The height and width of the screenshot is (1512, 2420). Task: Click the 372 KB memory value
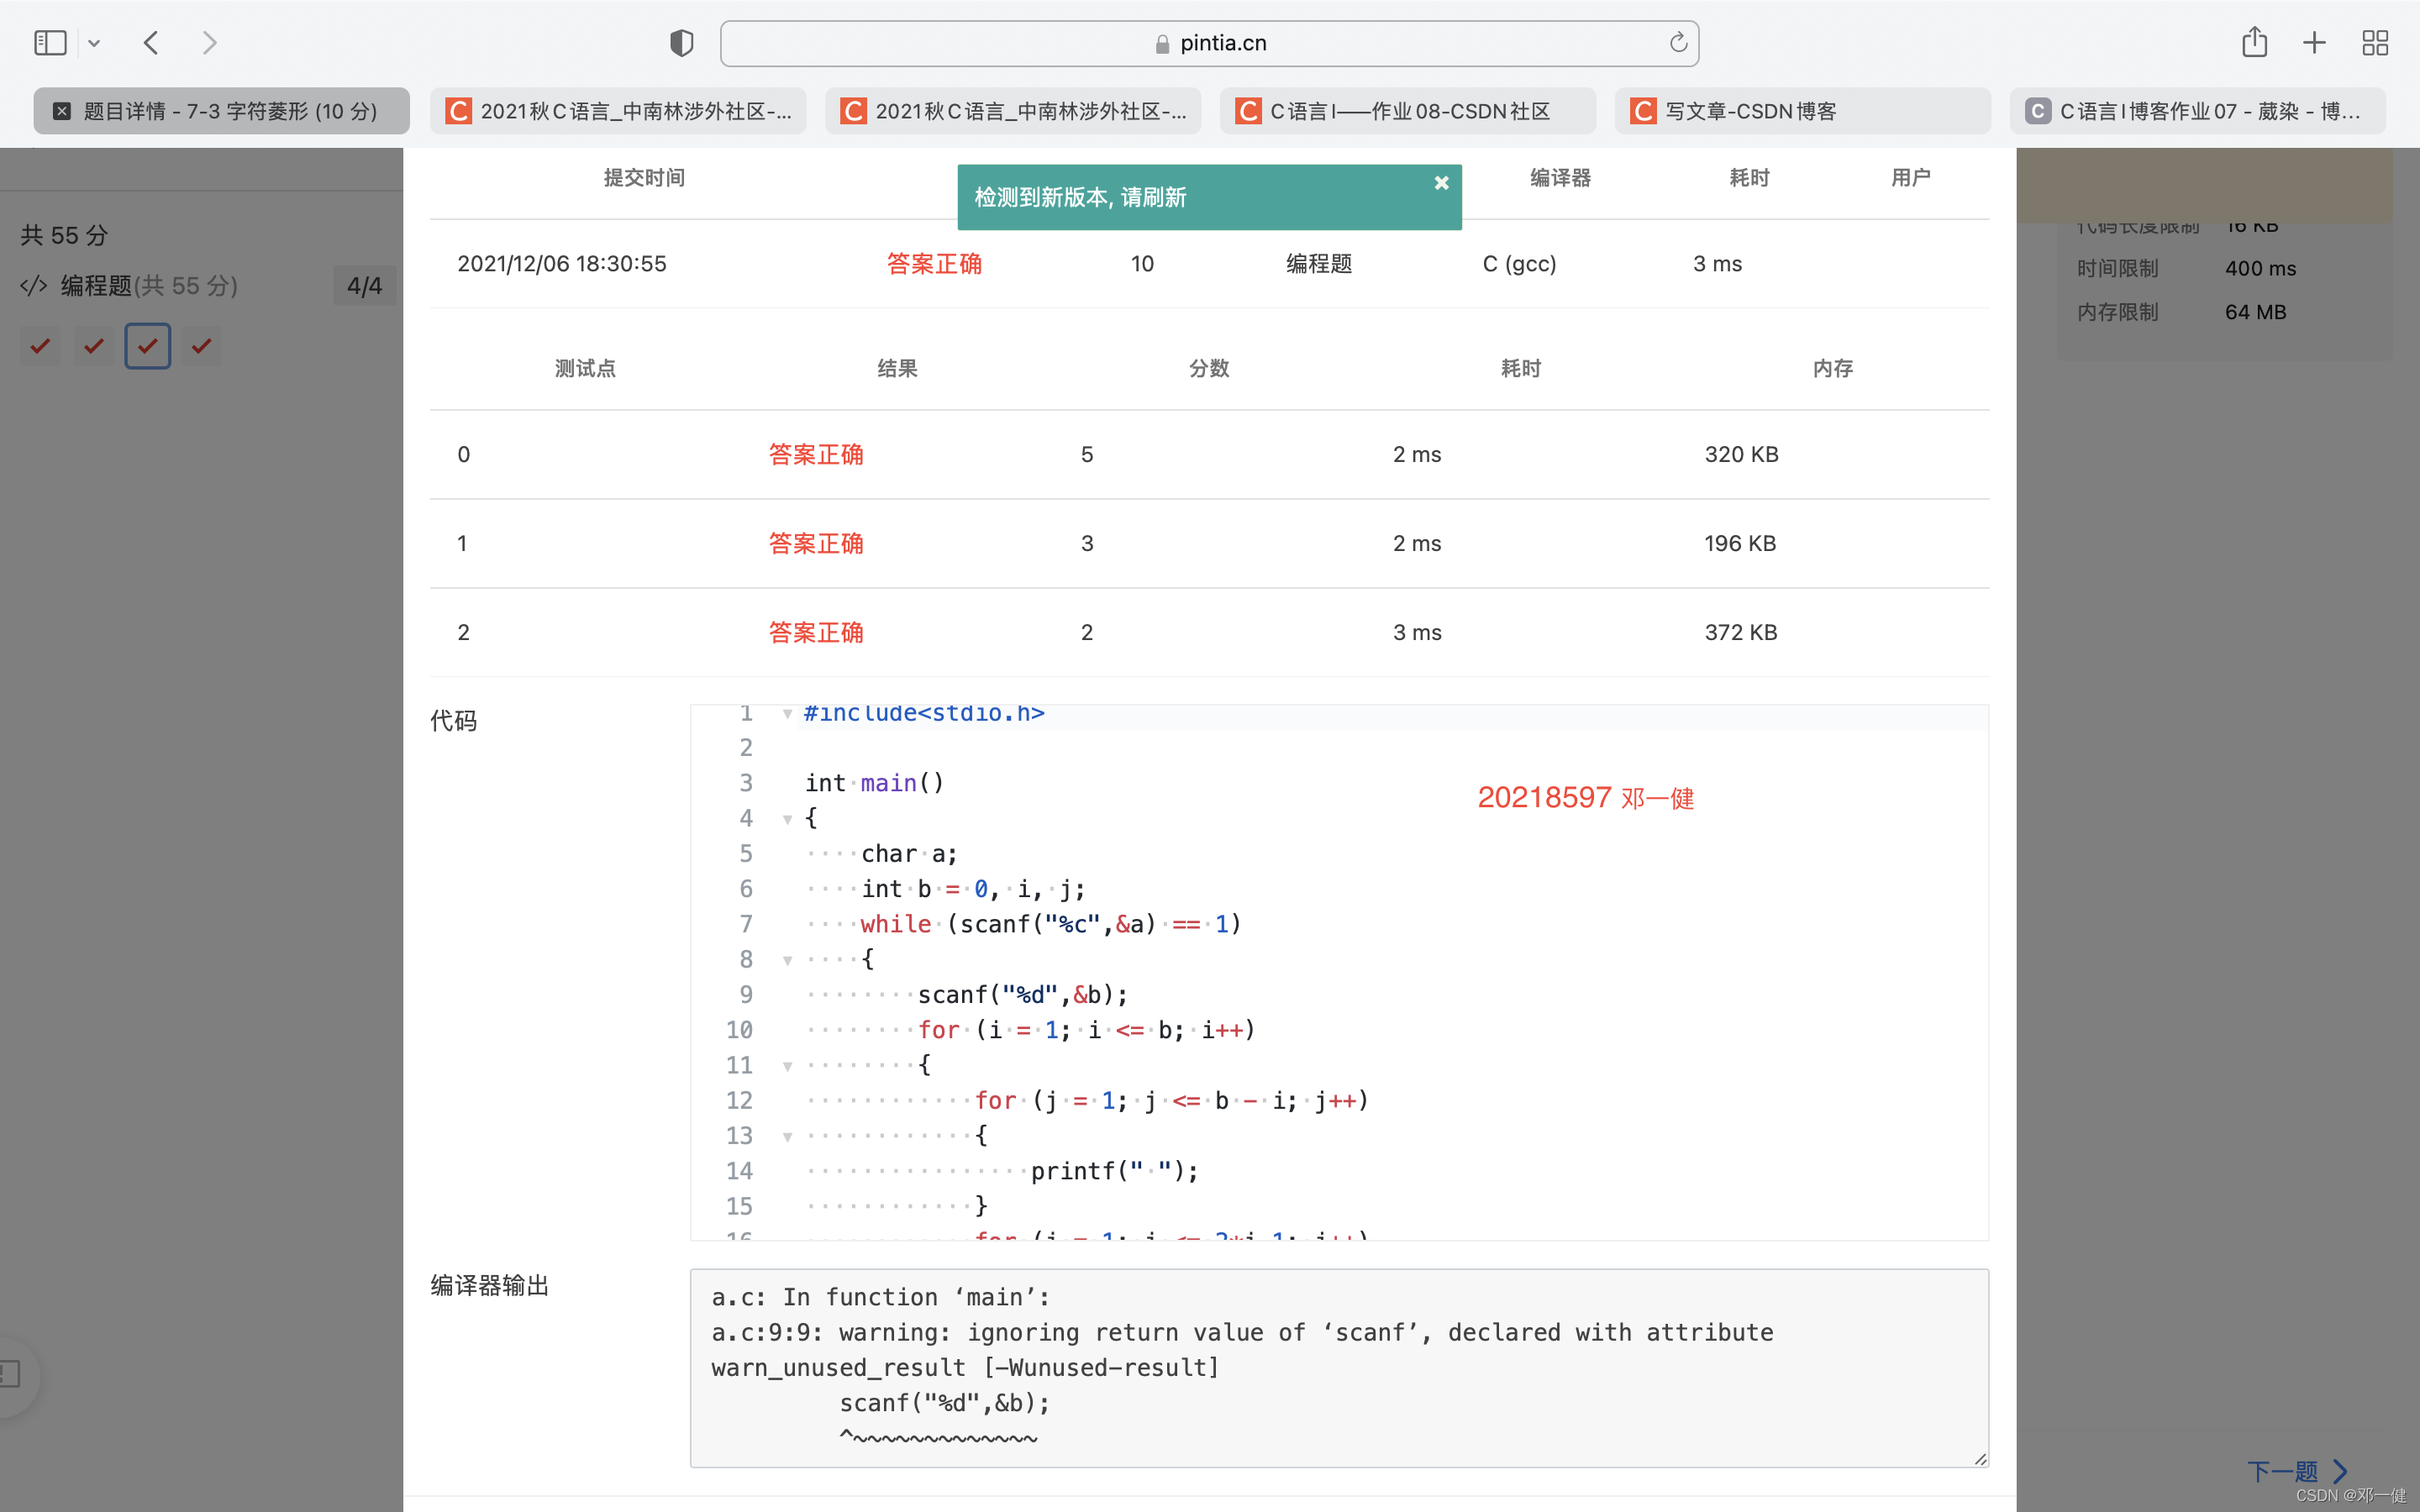(x=1741, y=632)
